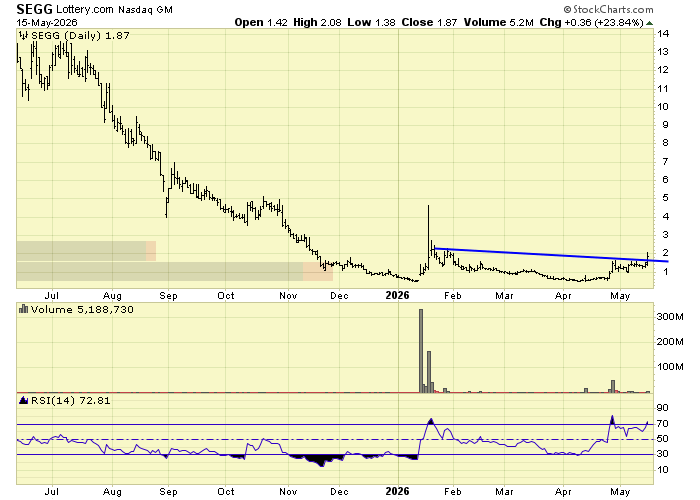This screenshot has height=500, width=700.
Task: Click the tallest January volume bar
Action: click(x=421, y=351)
